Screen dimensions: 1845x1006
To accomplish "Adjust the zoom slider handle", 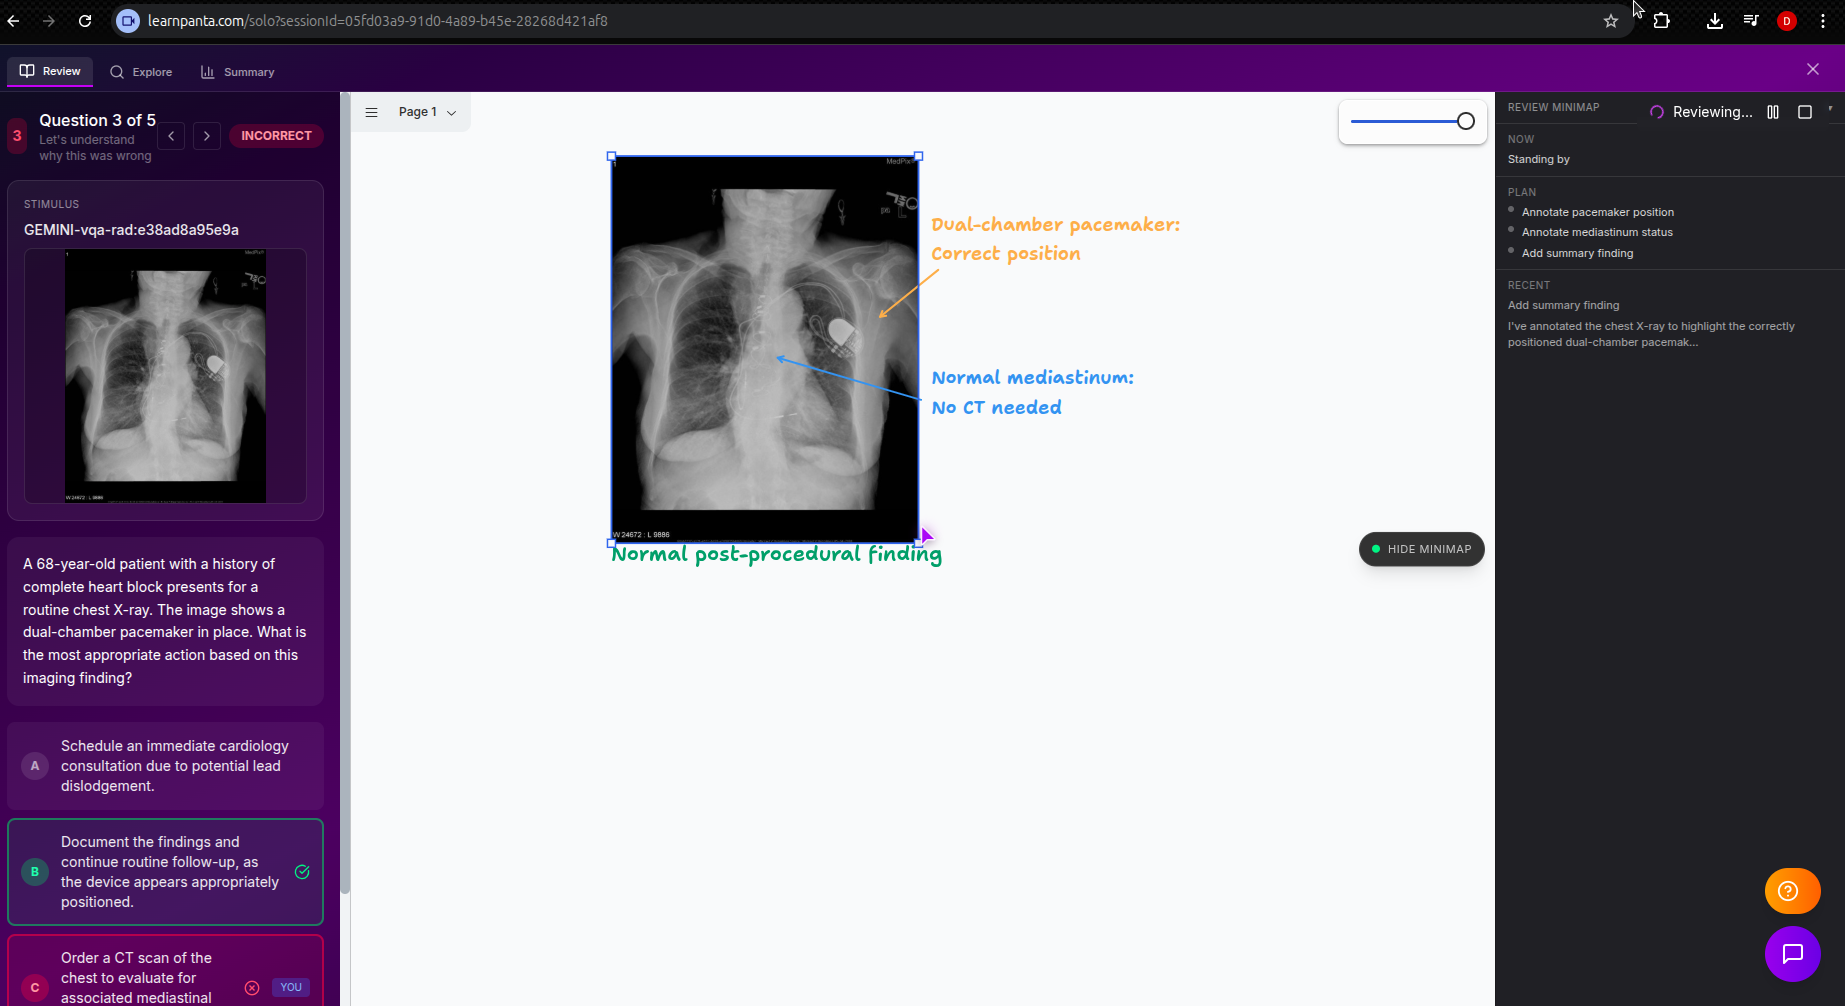I will coord(1466,121).
